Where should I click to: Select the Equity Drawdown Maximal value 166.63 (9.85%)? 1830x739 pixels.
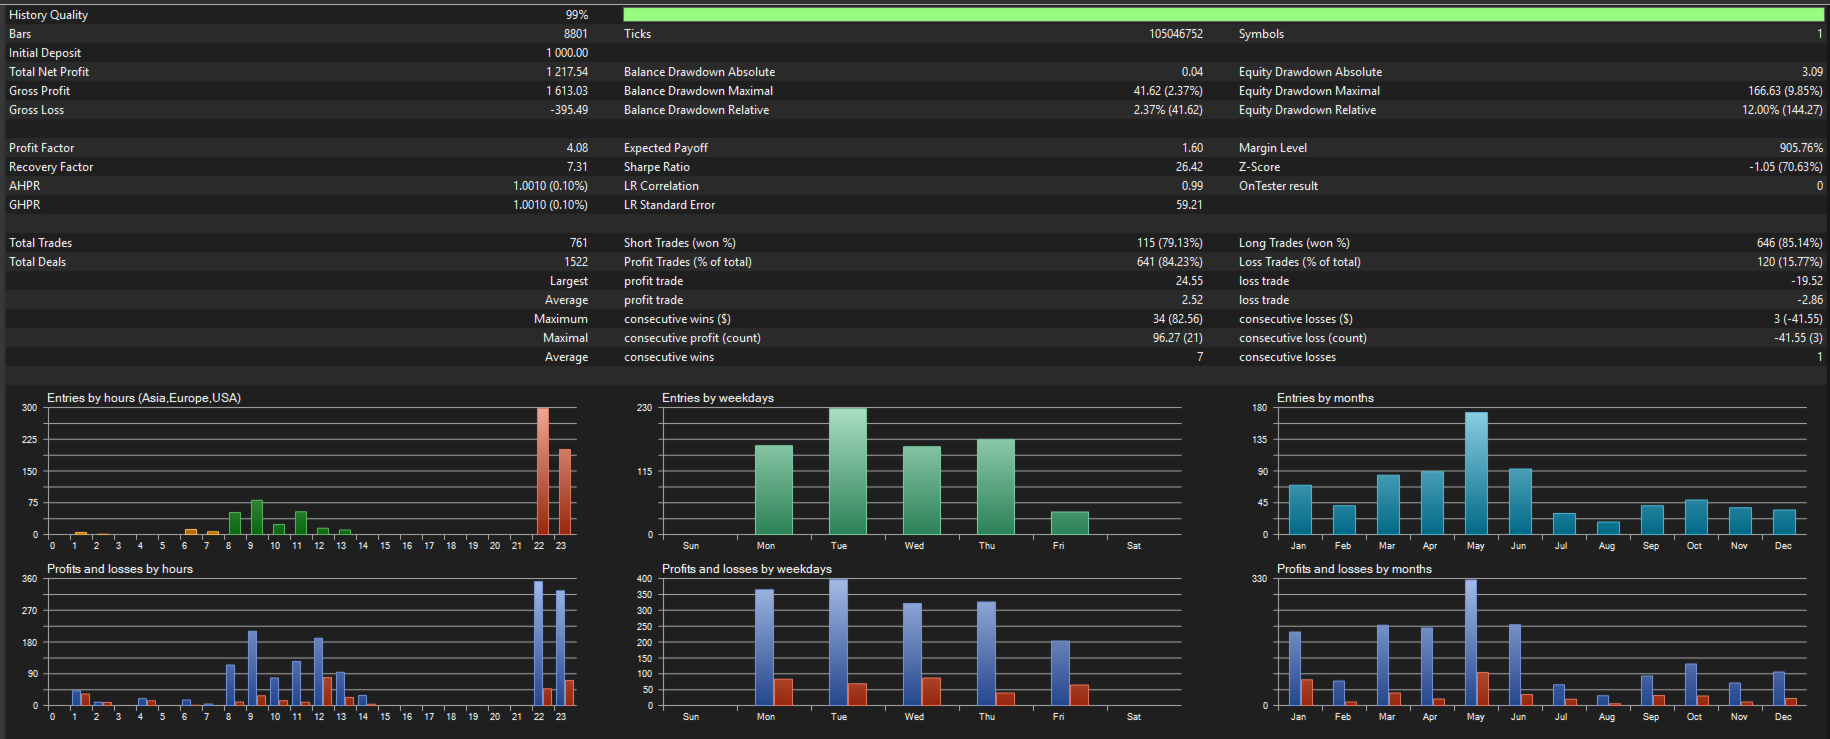[x=1785, y=91]
